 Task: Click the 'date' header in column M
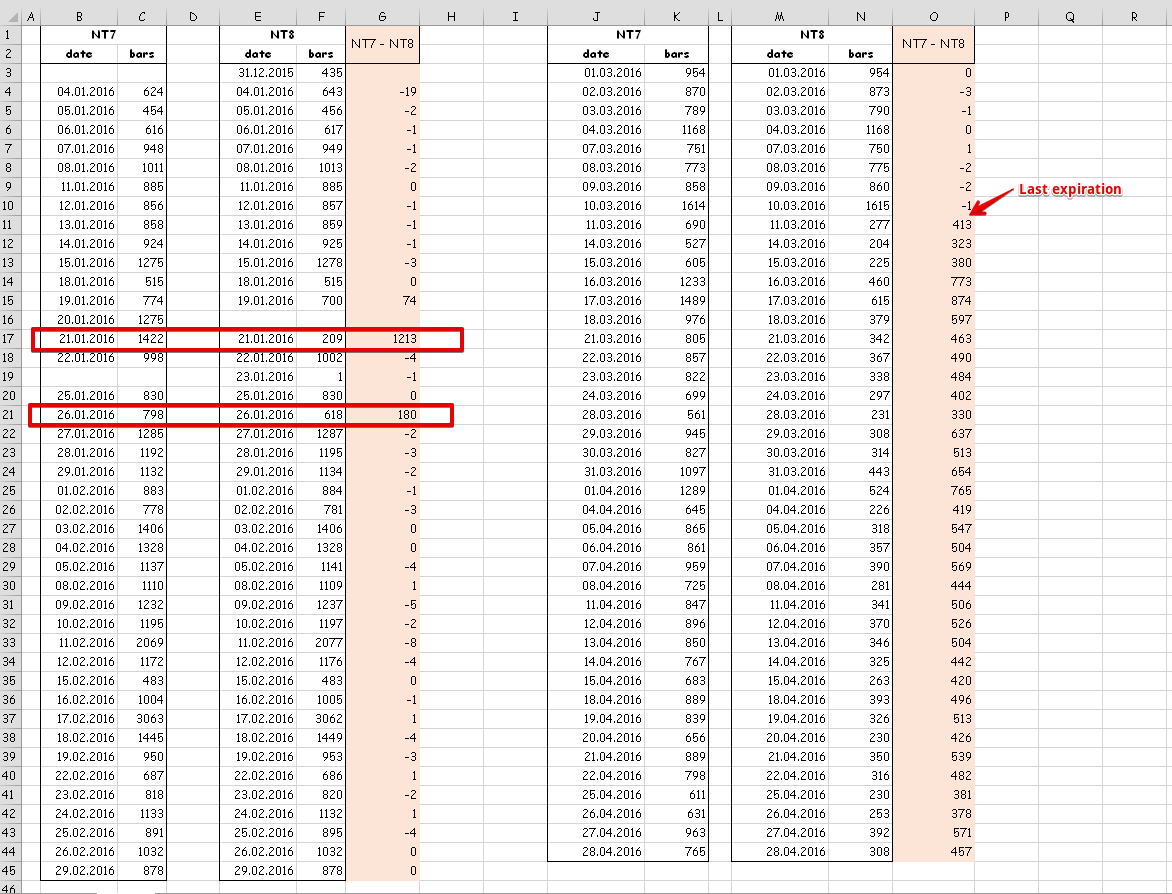pos(780,54)
